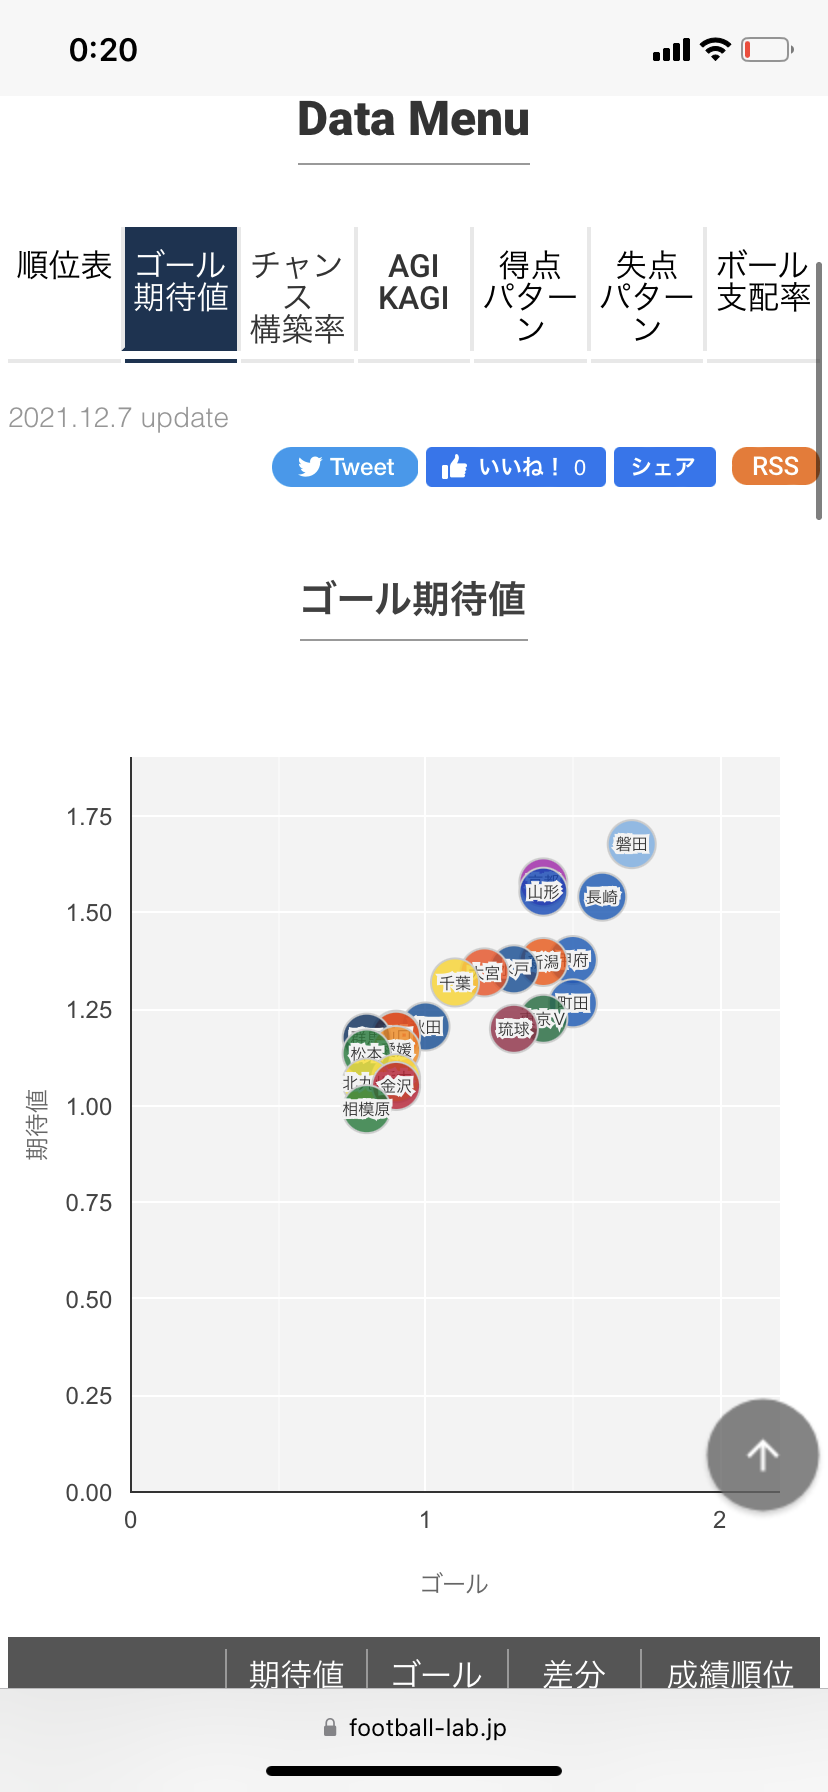Tap the 山形 data point
The height and width of the screenshot is (1792, 828).
(544, 892)
